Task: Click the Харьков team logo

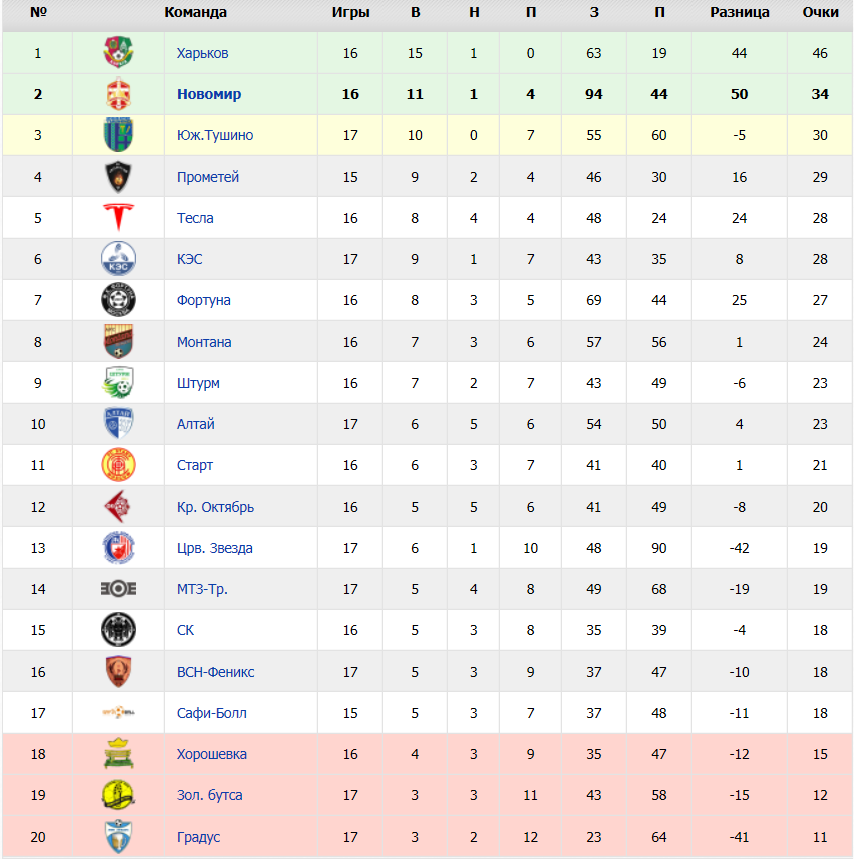Action: click(118, 52)
